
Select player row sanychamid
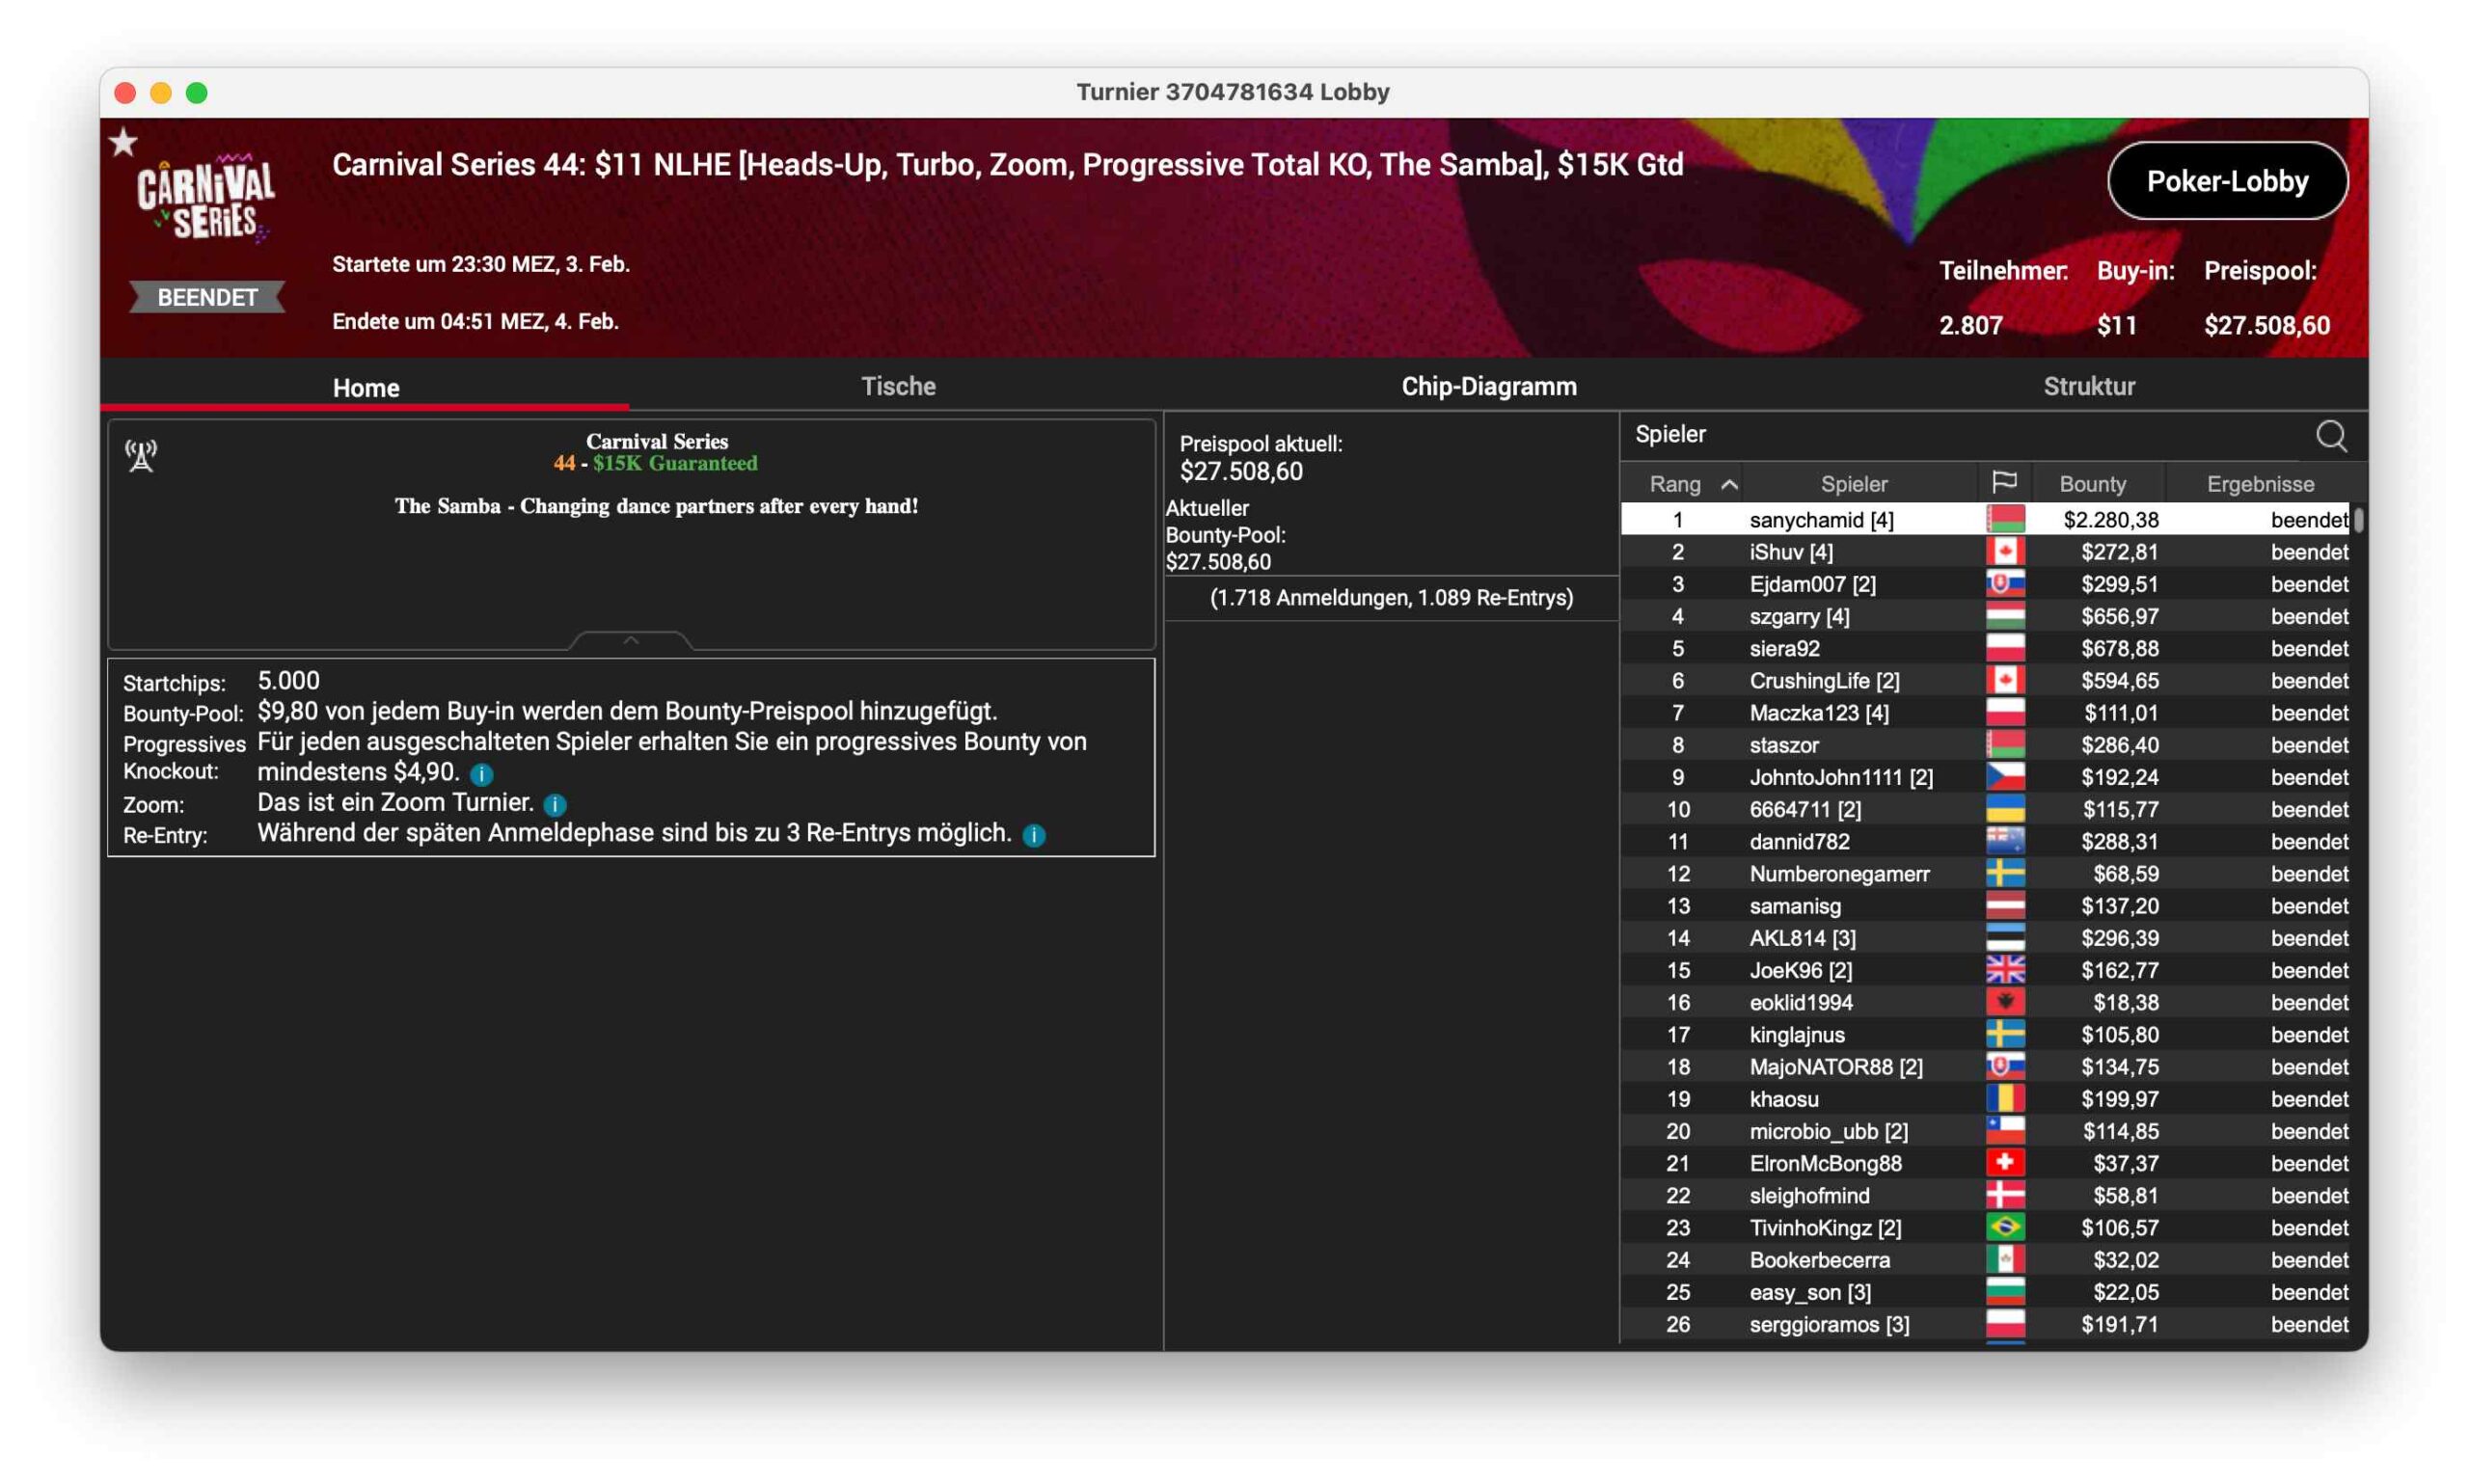tap(1820, 519)
